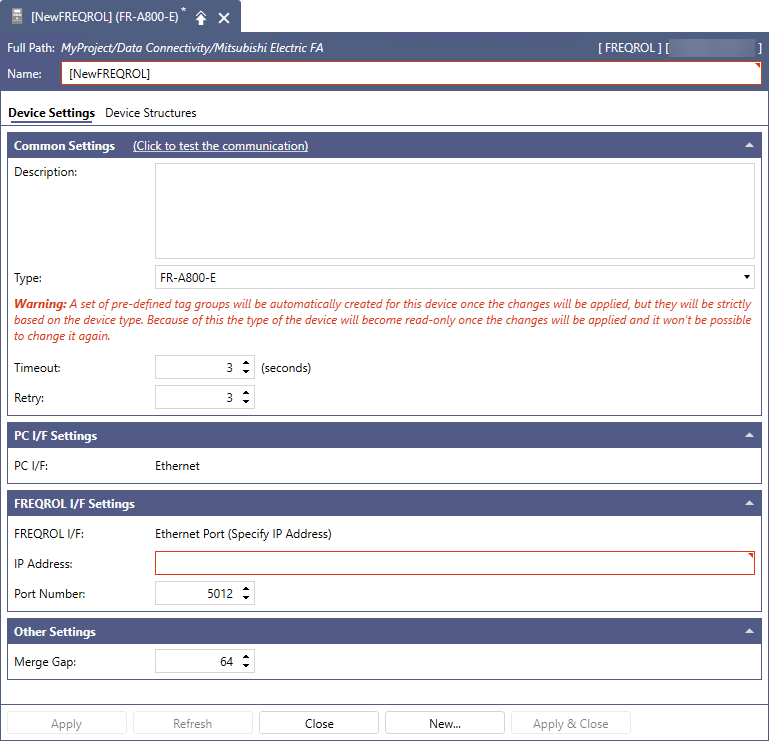This screenshot has width=769, height=741.
Task: Collapse the PC I/F Settings section
Action: (749, 435)
